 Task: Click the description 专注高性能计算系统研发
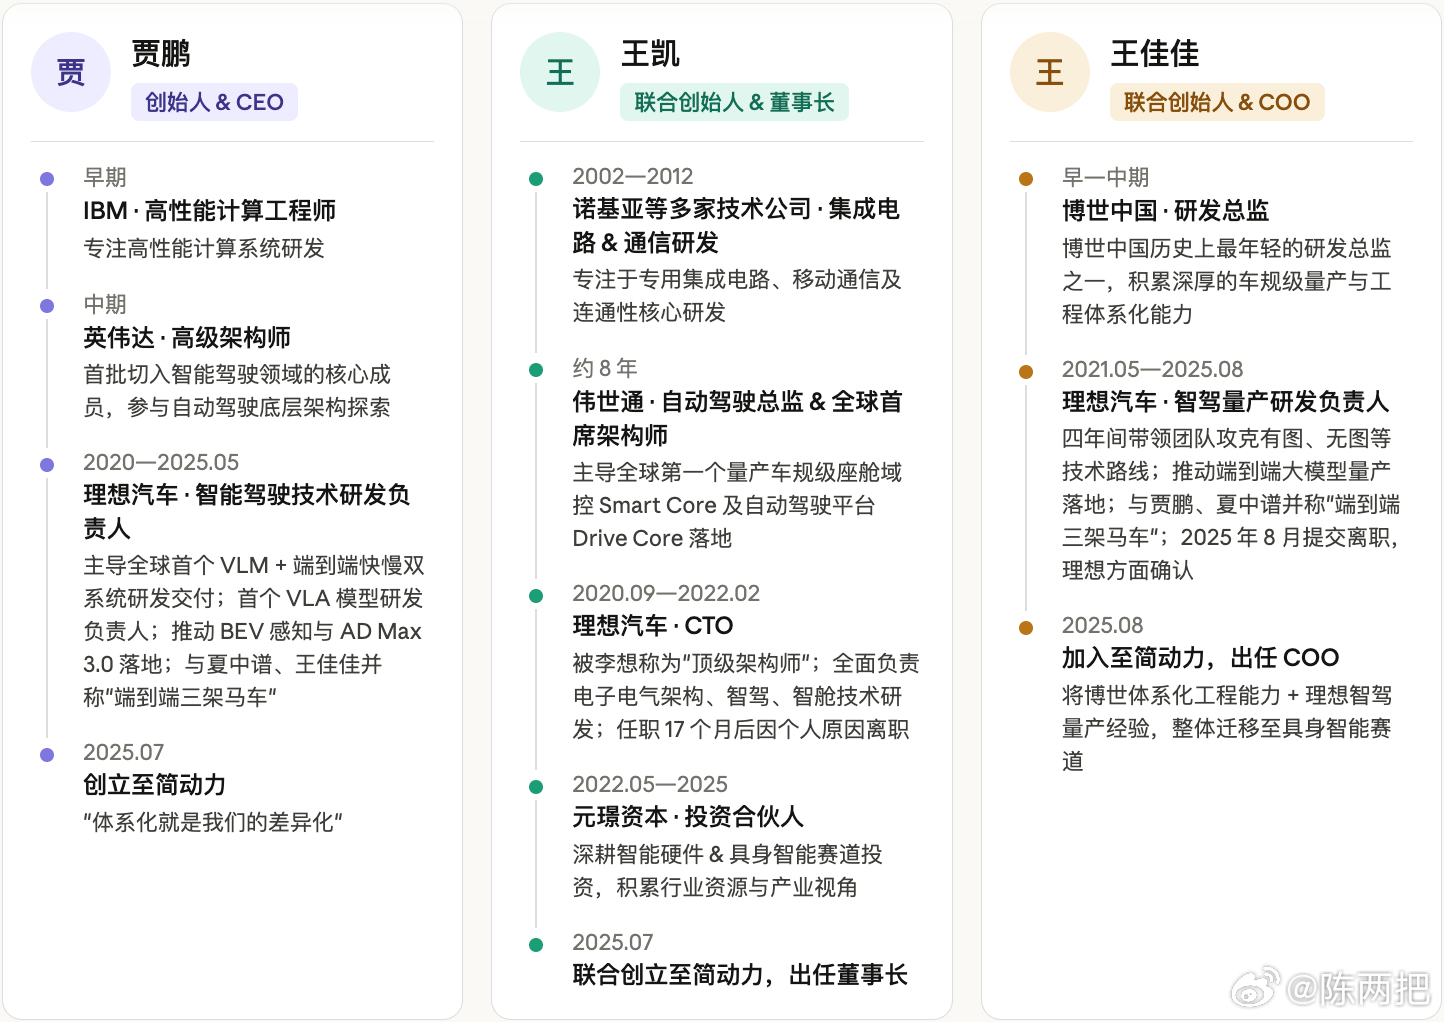click(x=204, y=248)
